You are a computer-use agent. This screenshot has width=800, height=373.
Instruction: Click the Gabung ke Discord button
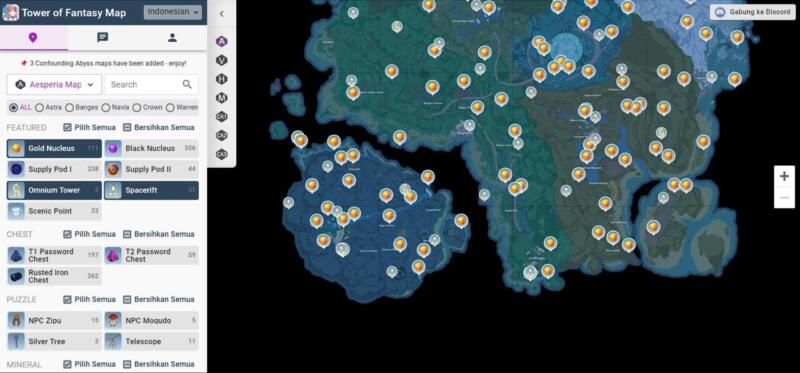(x=753, y=12)
